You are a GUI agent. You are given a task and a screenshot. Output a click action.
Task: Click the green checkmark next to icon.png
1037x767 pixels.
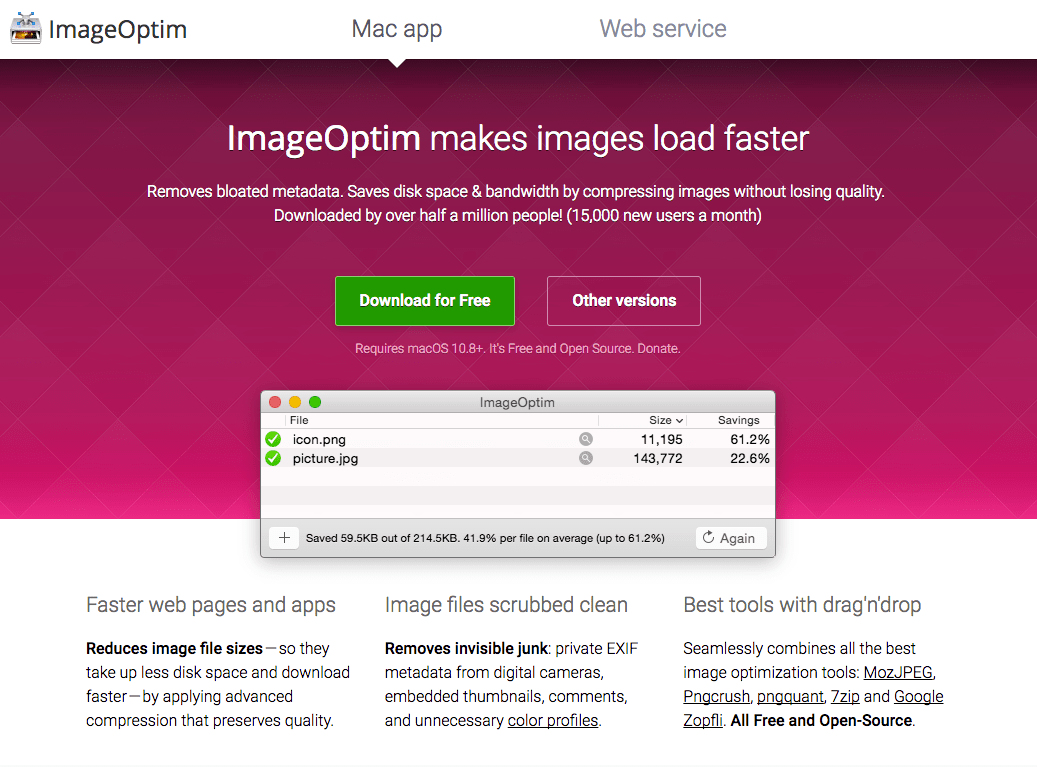(x=273, y=439)
